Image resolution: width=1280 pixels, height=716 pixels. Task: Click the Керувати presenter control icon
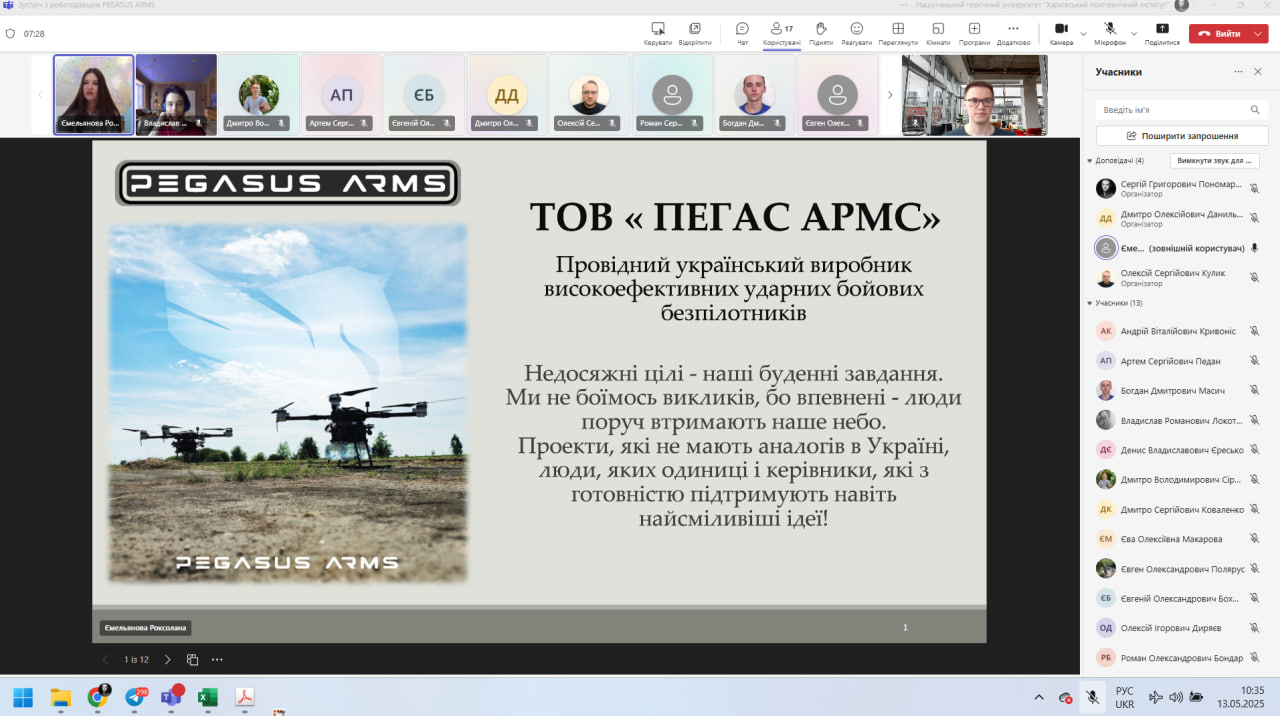[x=658, y=32]
